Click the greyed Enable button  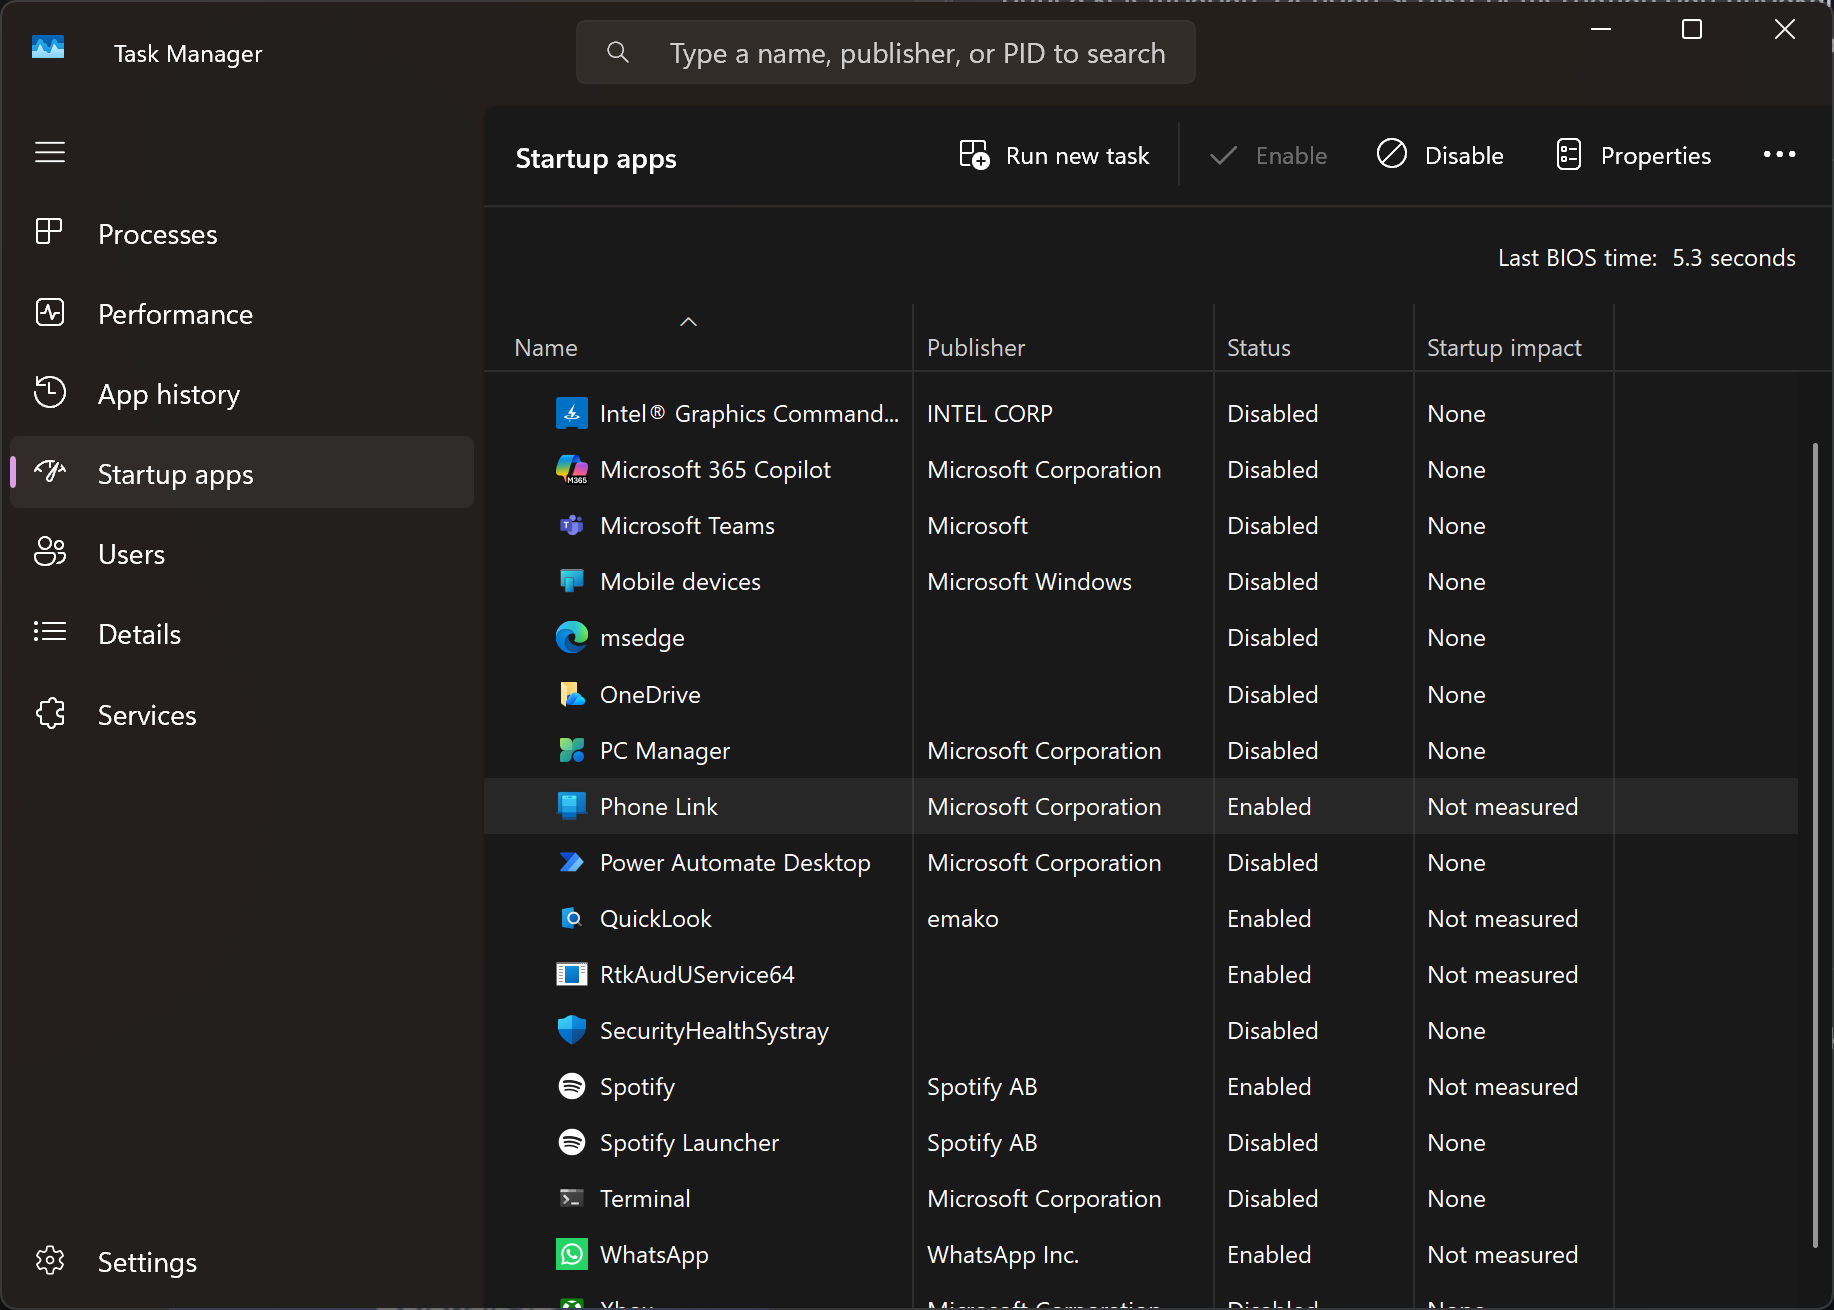[1268, 156]
